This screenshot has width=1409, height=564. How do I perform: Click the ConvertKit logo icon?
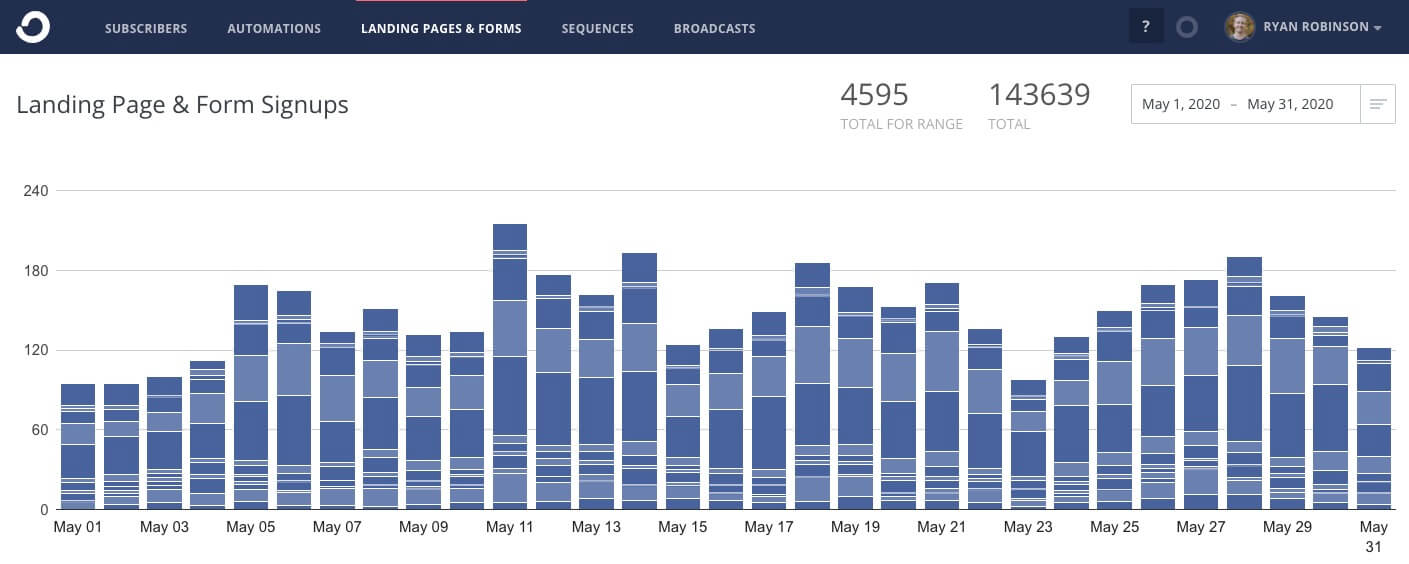pyautogui.click(x=32, y=27)
